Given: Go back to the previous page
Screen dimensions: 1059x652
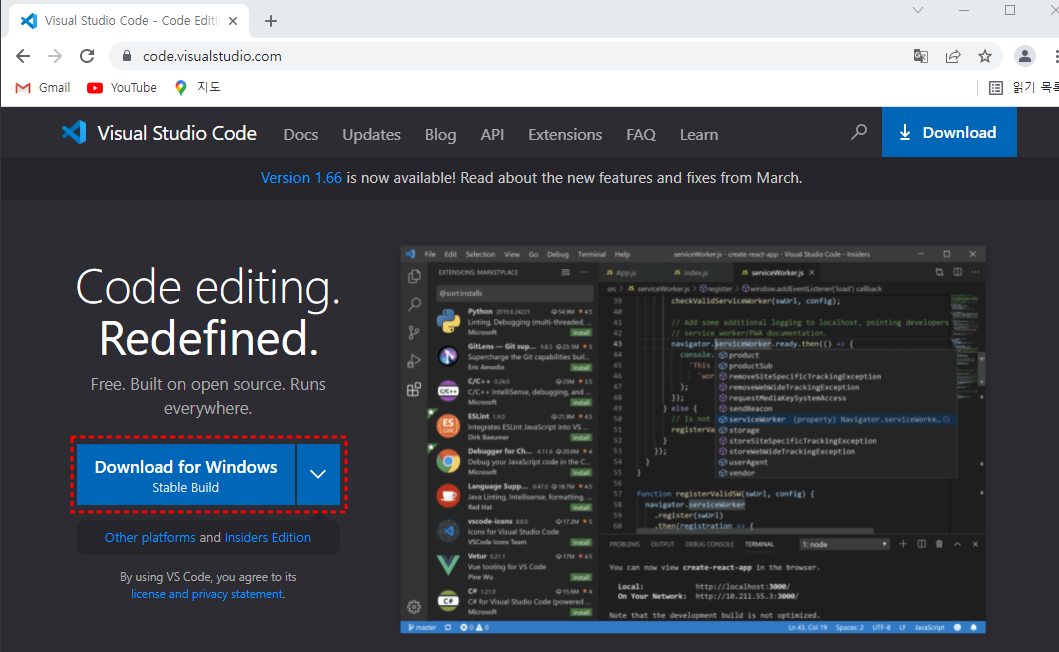Looking at the screenshot, I should [x=23, y=56].
